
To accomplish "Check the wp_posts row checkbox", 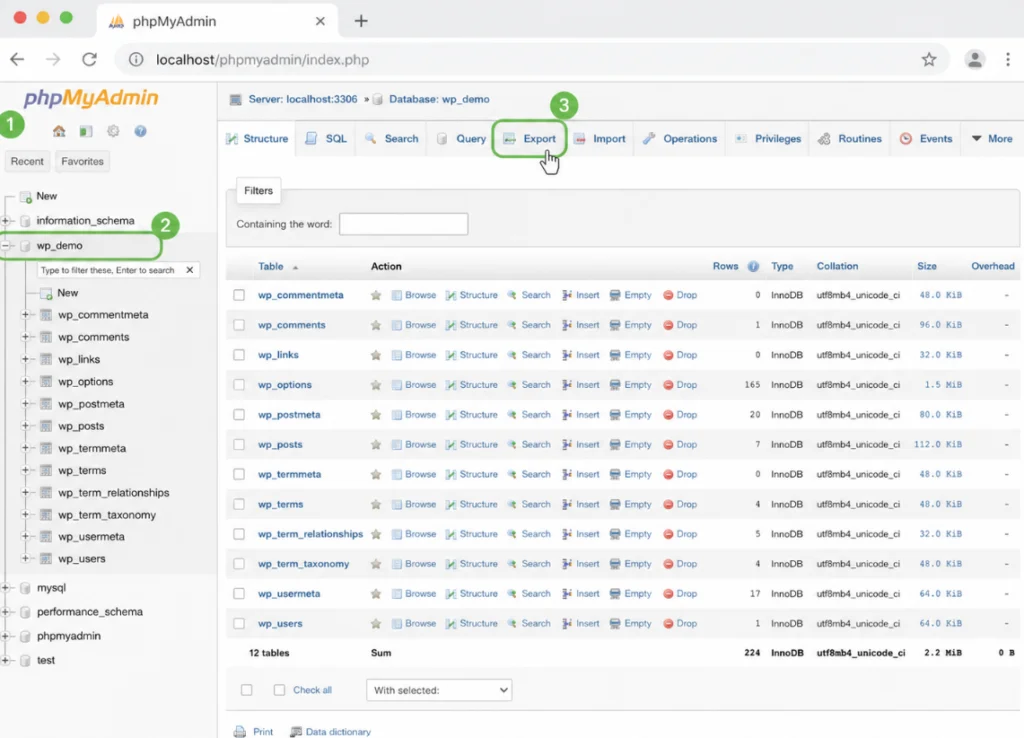I will (239, 444).
